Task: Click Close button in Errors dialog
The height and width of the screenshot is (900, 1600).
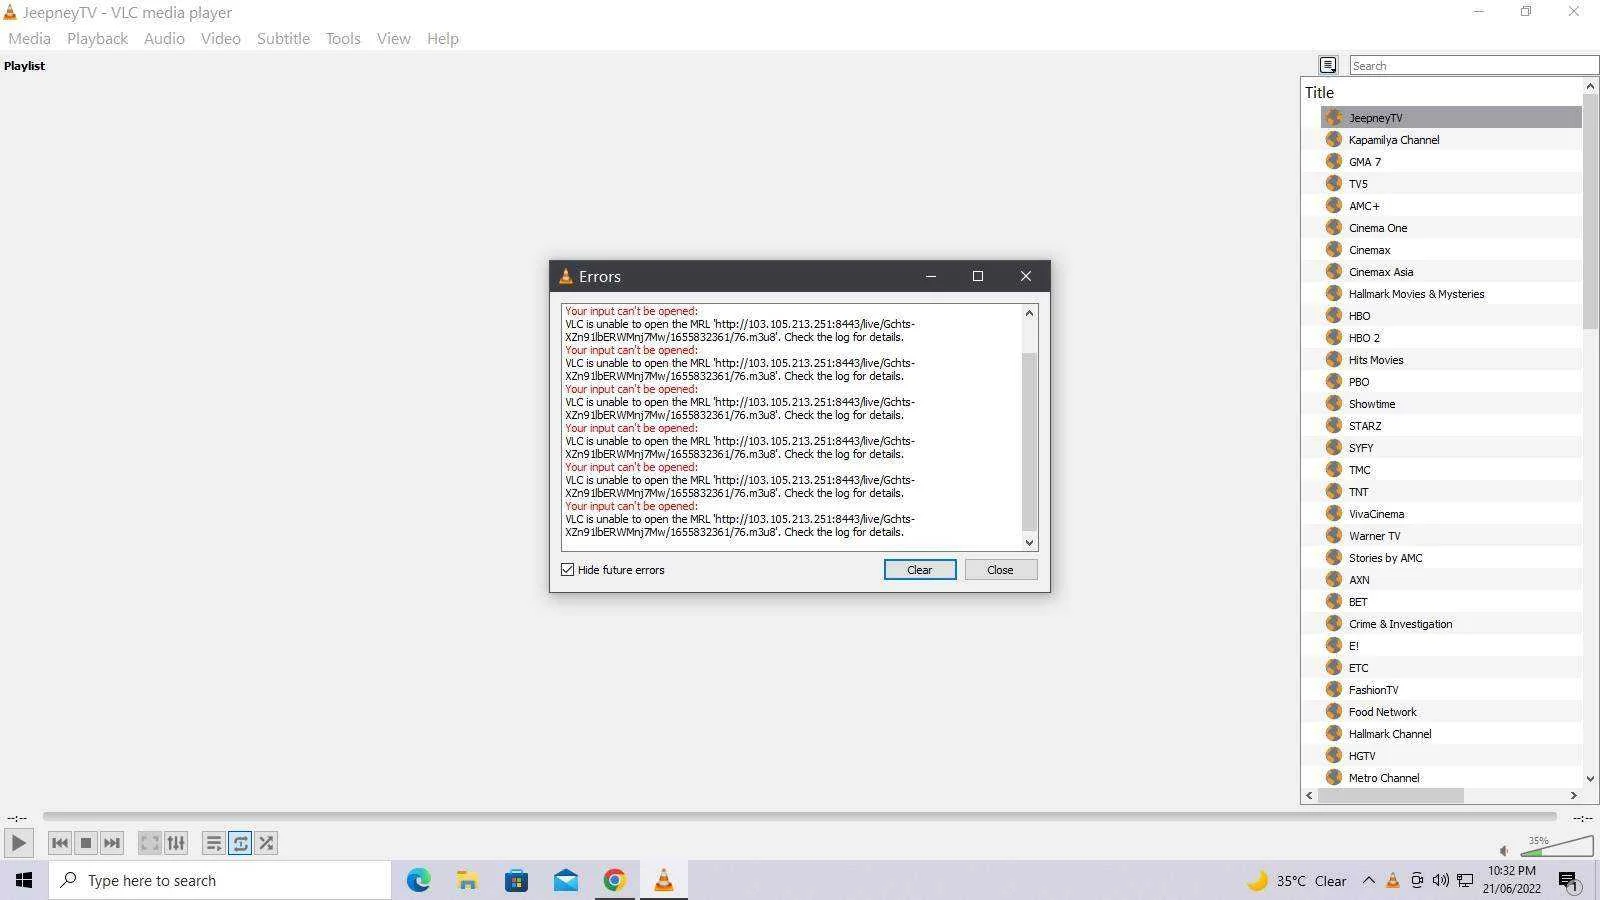Action: coord(1000,570)
